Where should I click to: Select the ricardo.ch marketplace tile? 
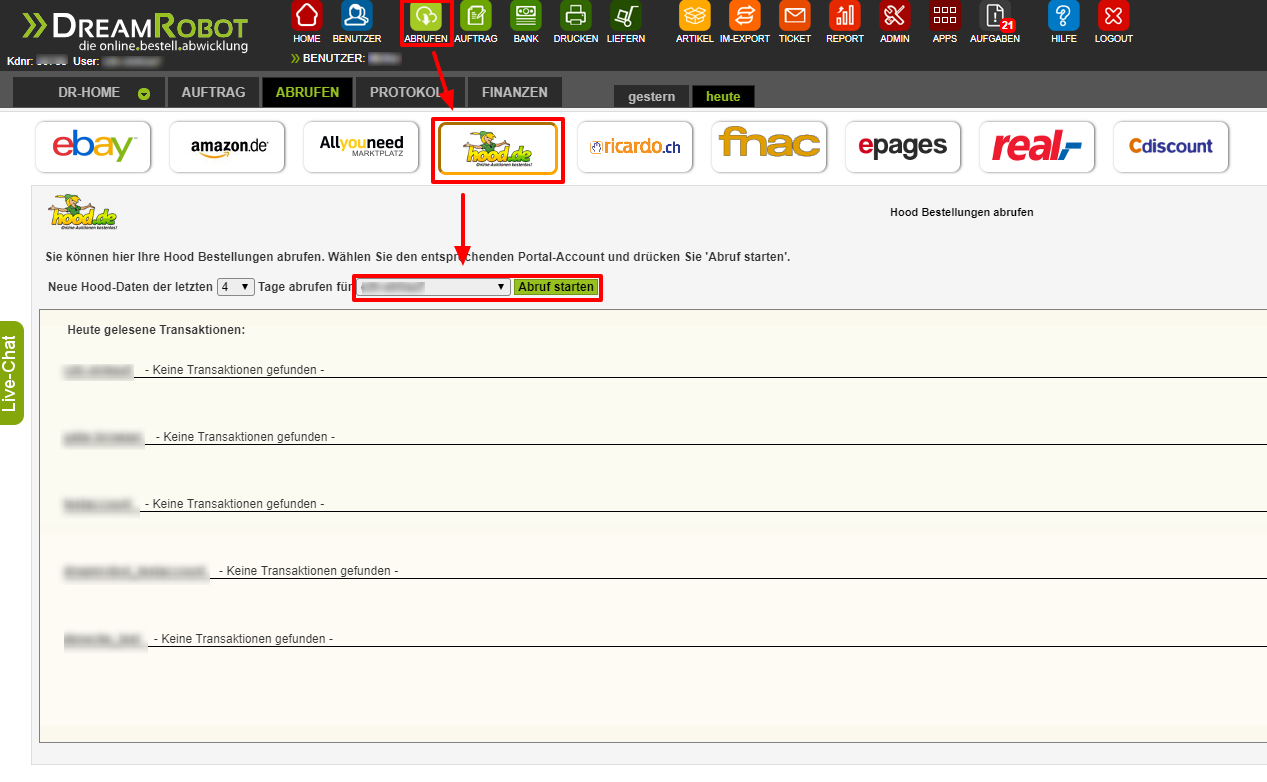pos(635,147)
